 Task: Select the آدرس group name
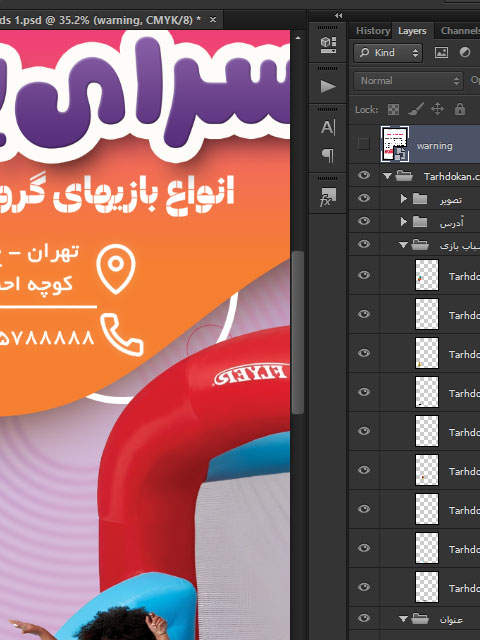click(451, 223)
